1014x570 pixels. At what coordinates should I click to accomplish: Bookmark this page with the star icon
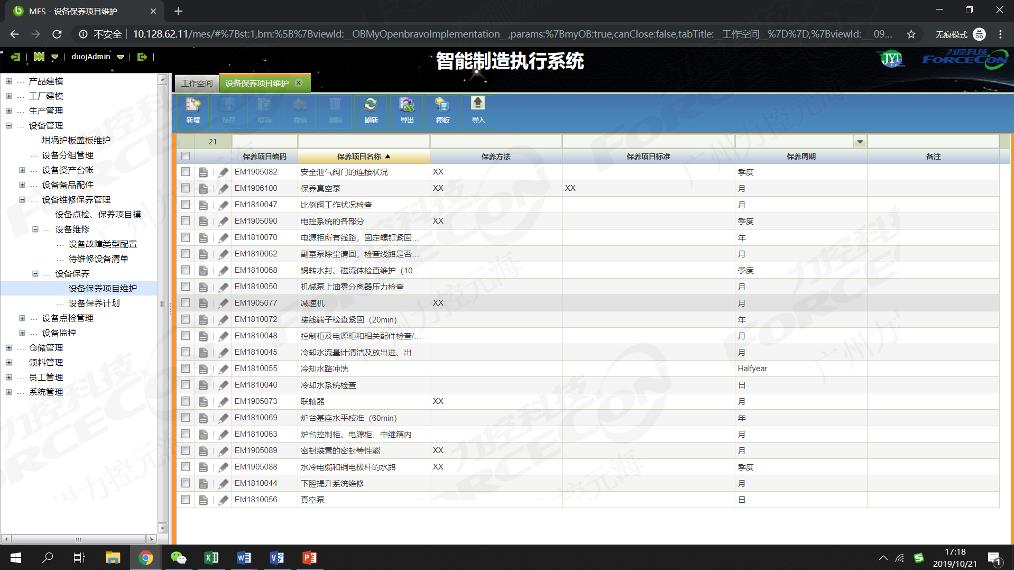(911, 34)
